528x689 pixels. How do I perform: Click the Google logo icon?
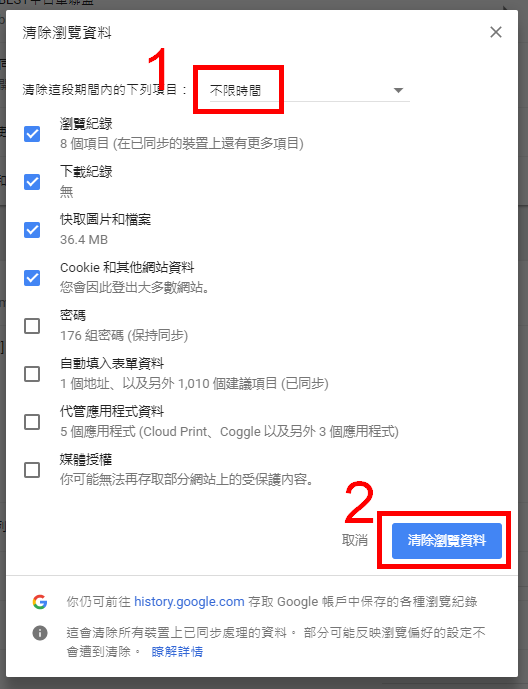tap(40, 602)
